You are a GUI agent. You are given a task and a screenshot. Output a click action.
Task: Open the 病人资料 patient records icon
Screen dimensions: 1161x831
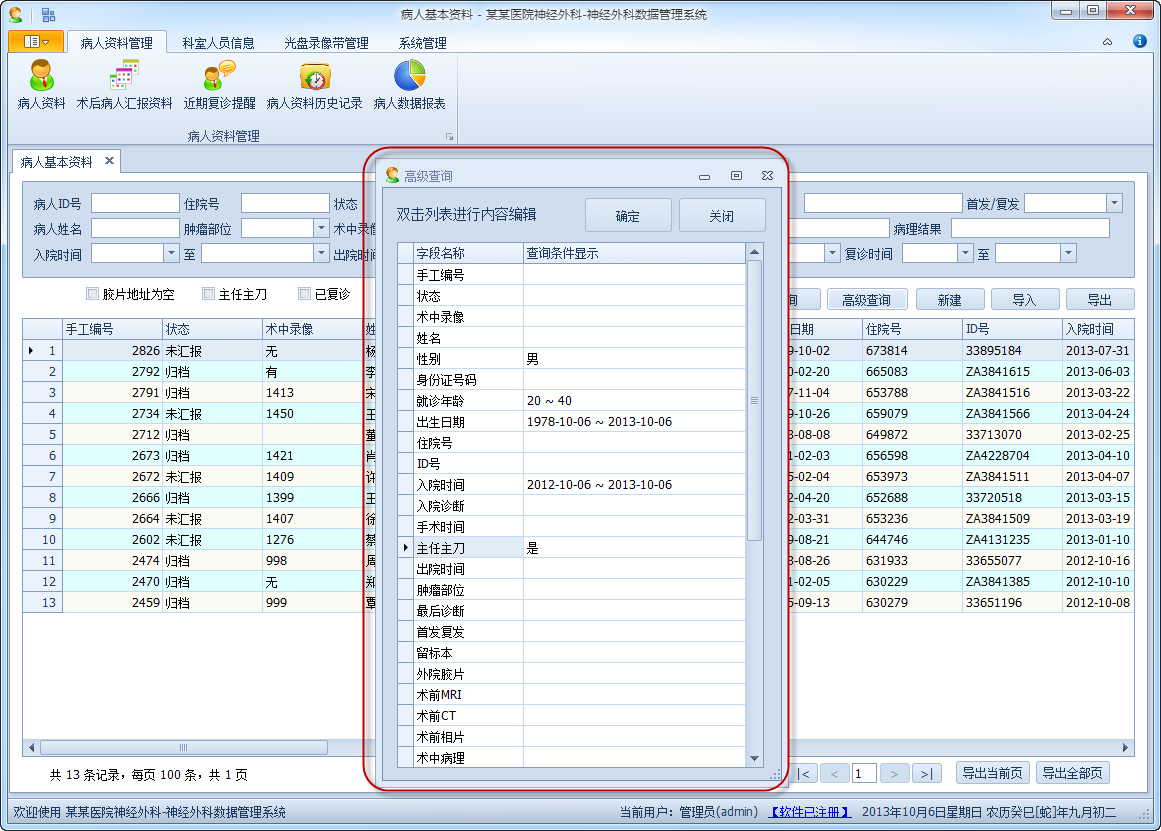[41, 77]
